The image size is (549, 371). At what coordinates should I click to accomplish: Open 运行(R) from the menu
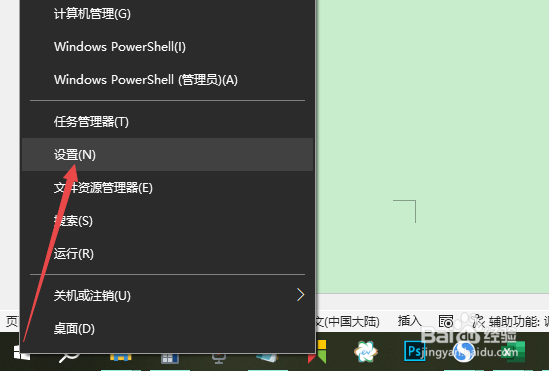point(167,253)
